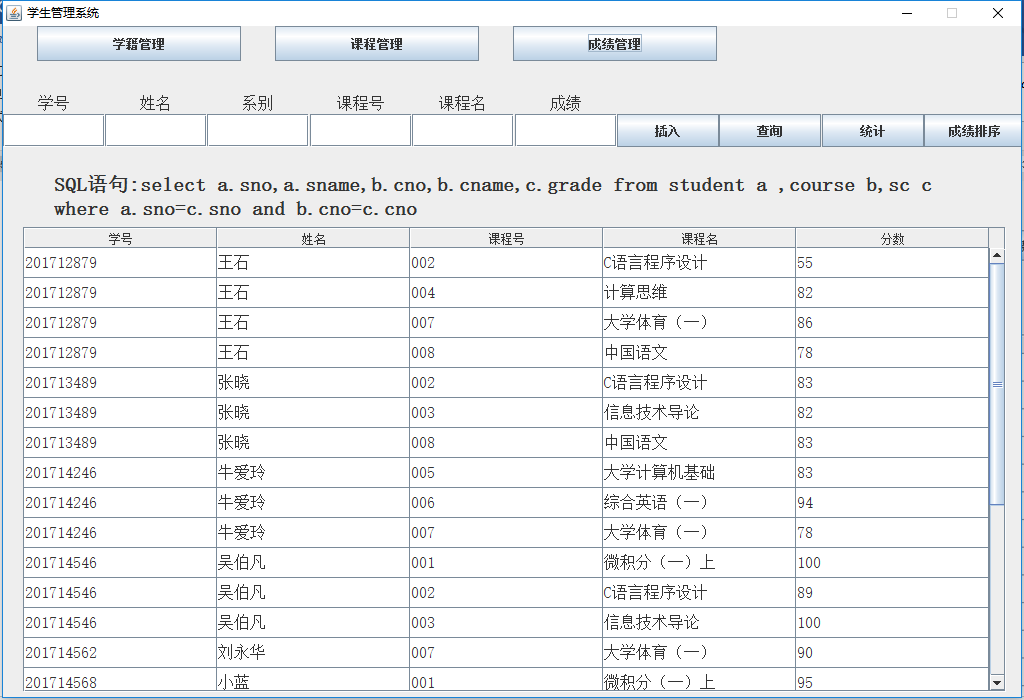Select 吴伯凡's 微积分（一）上 cell
Screen dimensions: 1024x700
pos(699,563)
